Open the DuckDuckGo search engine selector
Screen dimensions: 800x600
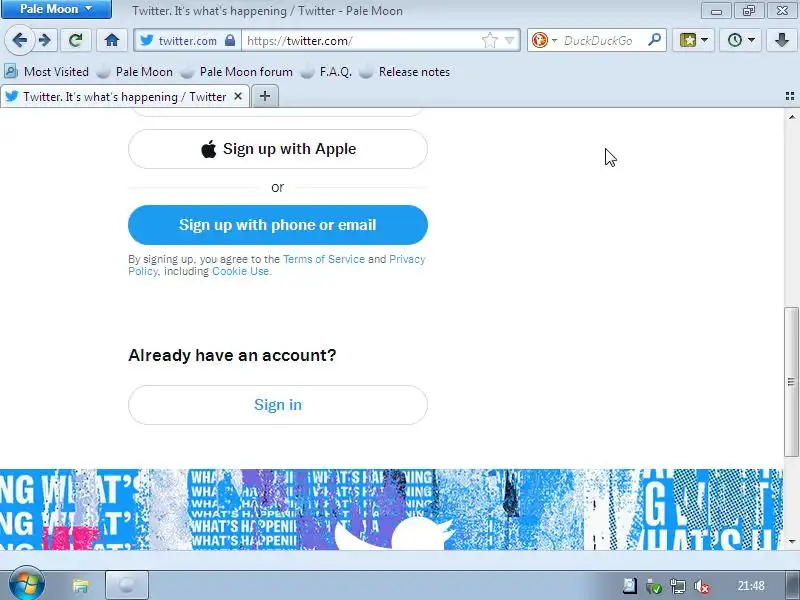(544, 40)
